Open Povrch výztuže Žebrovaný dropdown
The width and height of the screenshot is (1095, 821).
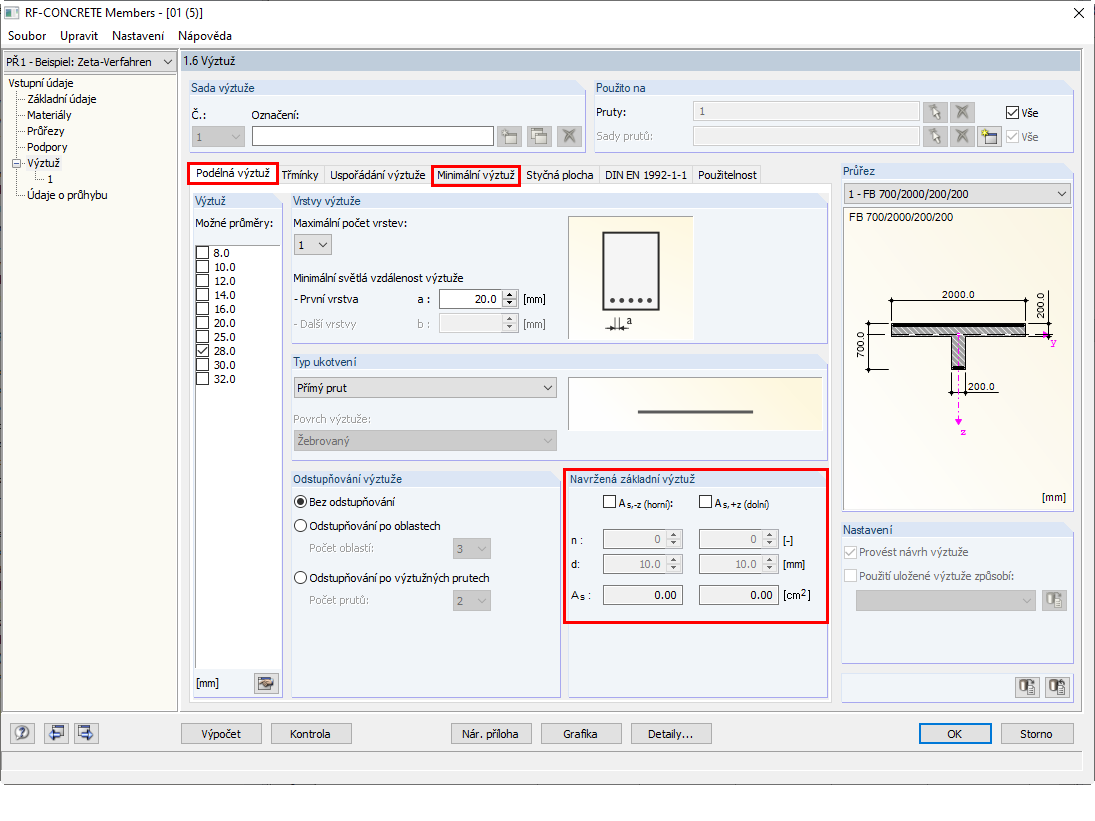point(425,441)
